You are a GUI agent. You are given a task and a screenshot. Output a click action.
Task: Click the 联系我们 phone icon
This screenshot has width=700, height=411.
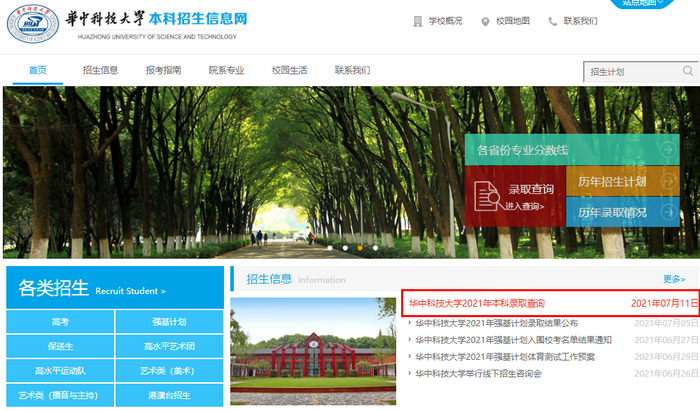pos(553,21)
